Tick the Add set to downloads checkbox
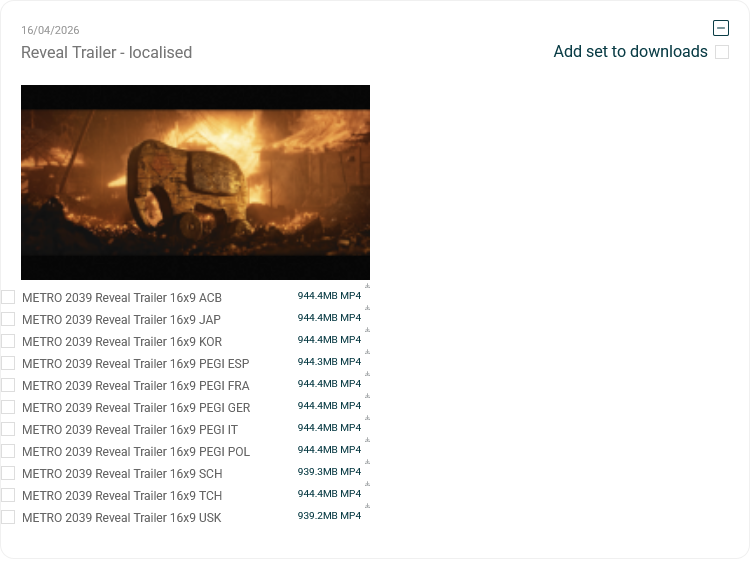 pos(722,52)
